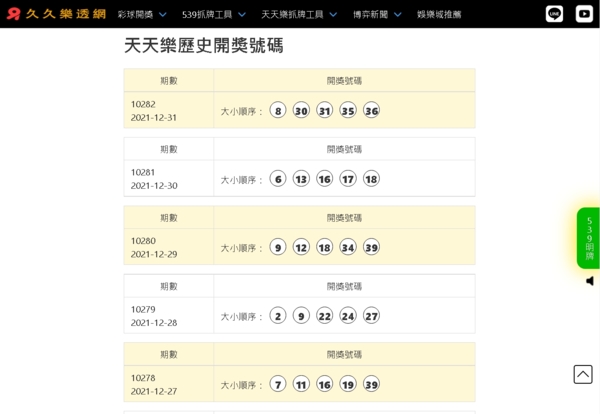Click number ball 6 in draw 10281
The height and width of the screenshot is (414, 600).
click(278, 179)
